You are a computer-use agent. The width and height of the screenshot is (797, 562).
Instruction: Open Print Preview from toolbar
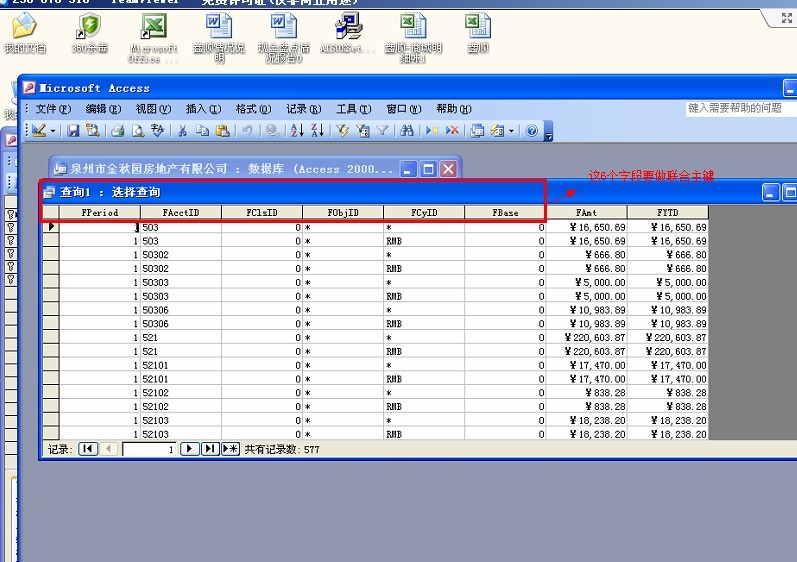coord(138,131)
